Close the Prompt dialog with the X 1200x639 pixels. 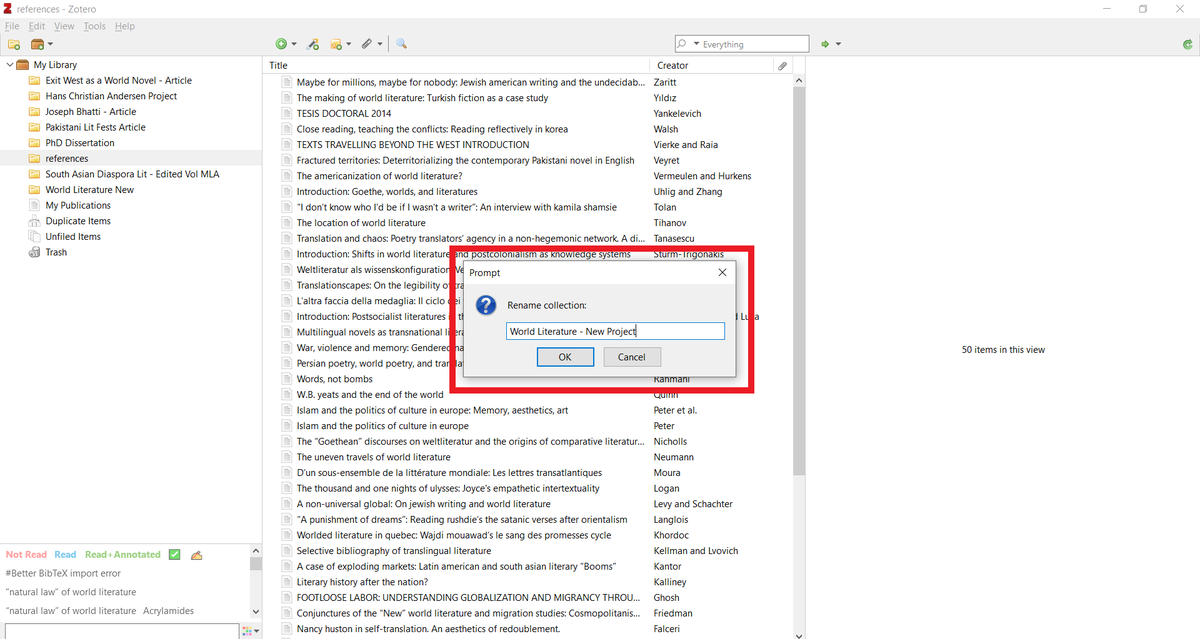pos(722,272)
